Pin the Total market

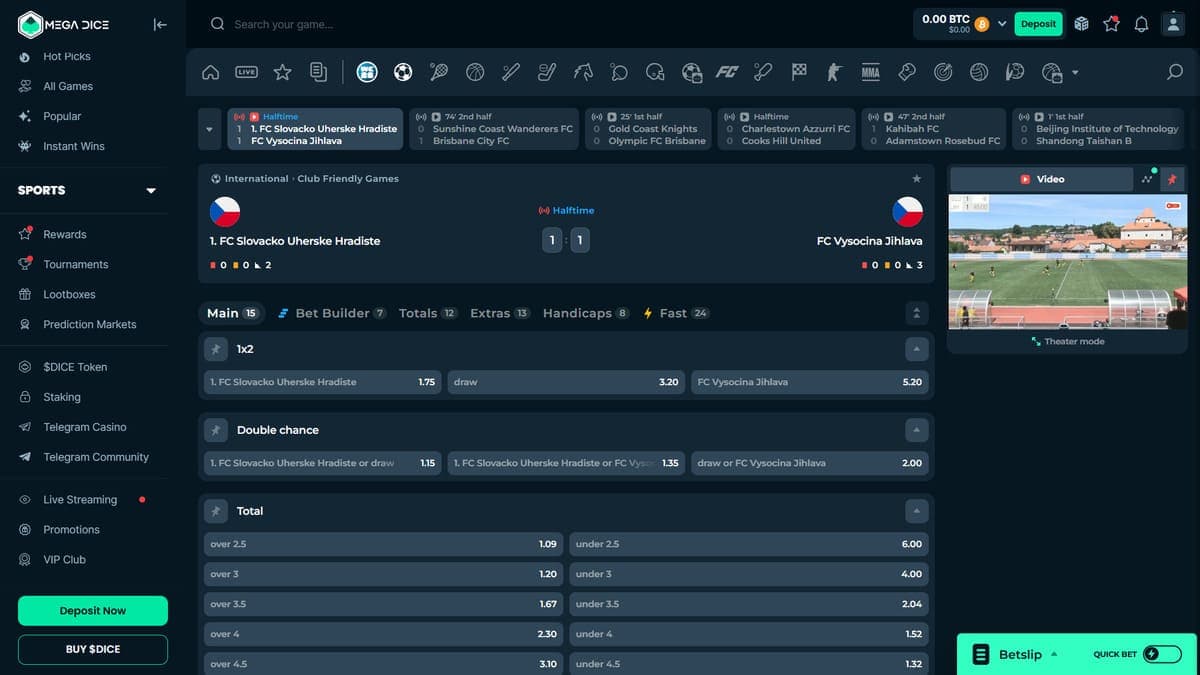pyautogui.click(x=215, y=511)
